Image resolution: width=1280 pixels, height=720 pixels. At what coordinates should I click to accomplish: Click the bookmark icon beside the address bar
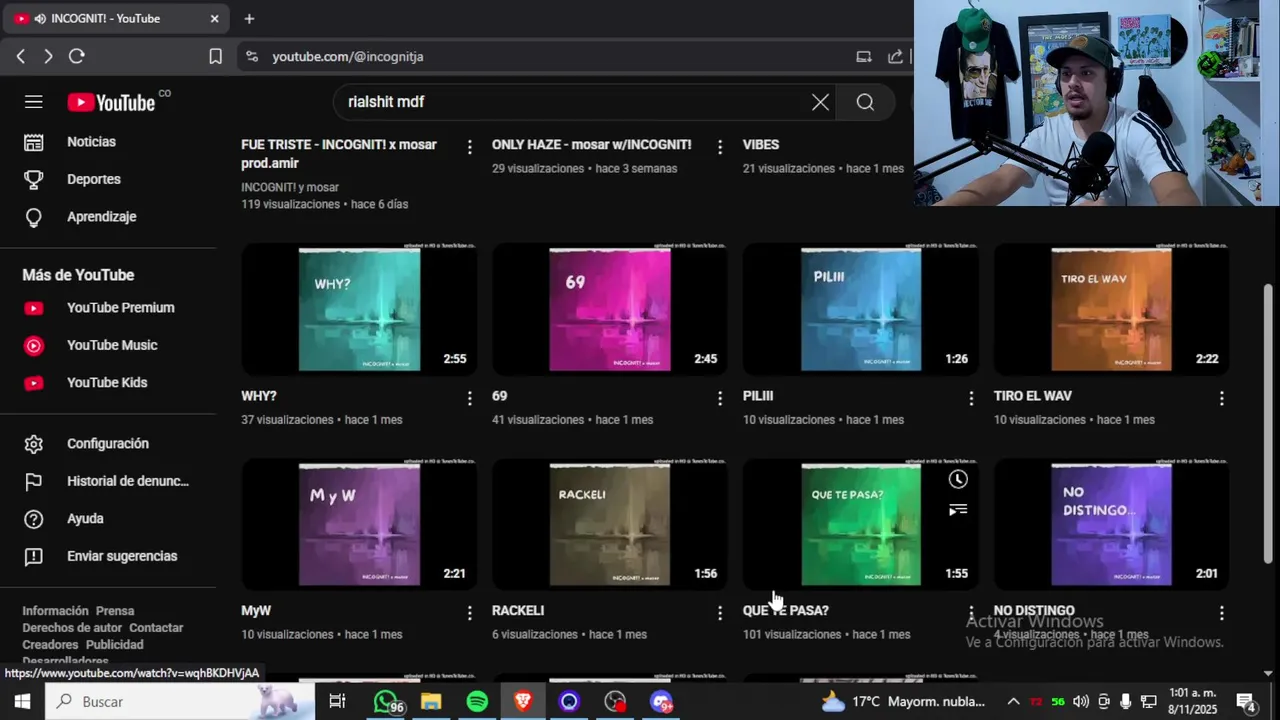point(215,57)
